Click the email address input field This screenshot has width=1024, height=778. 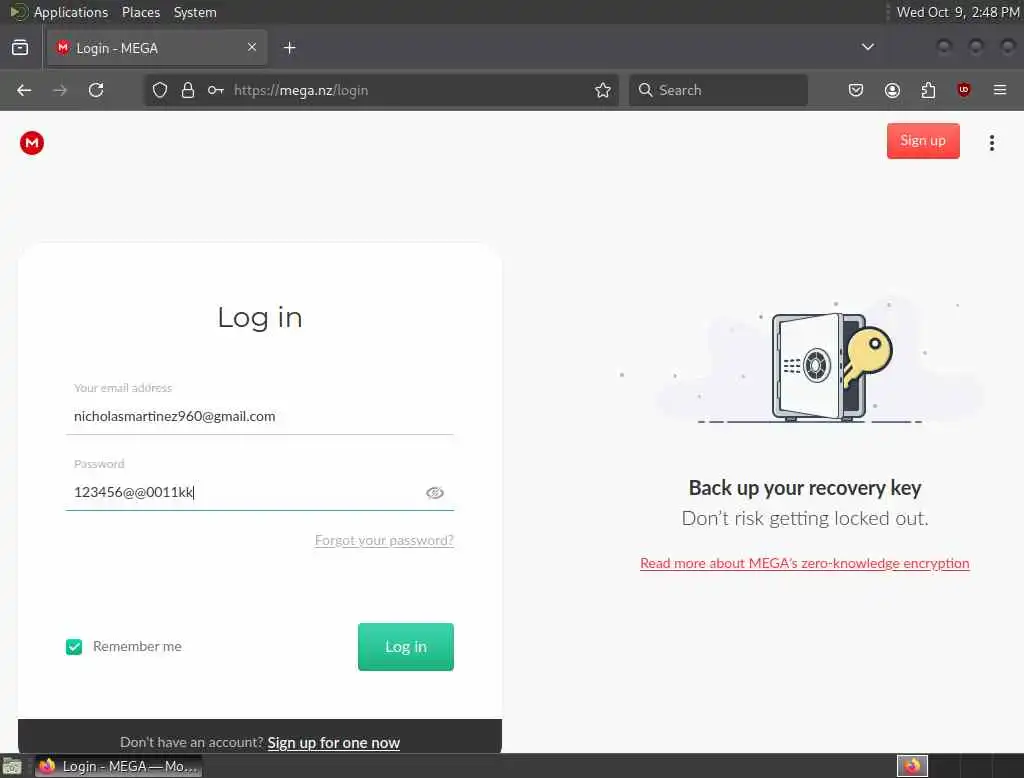(259, 416)
